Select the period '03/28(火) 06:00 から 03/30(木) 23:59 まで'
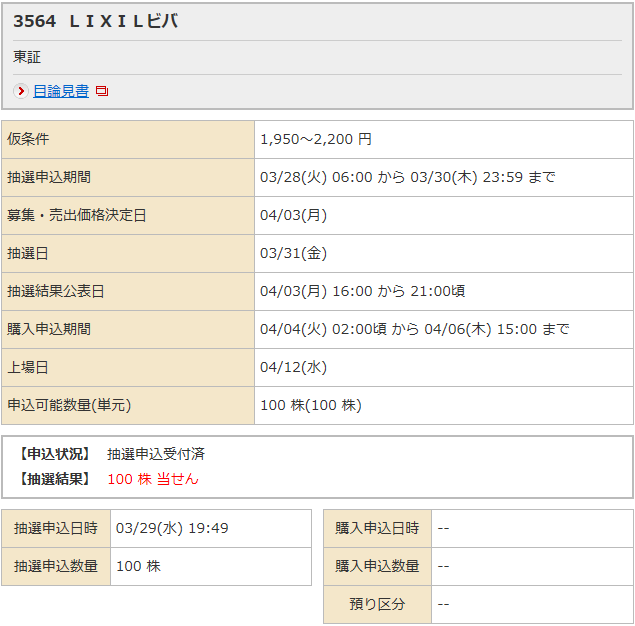This screenshot has height=626, width=635. (x=407, y=177)
